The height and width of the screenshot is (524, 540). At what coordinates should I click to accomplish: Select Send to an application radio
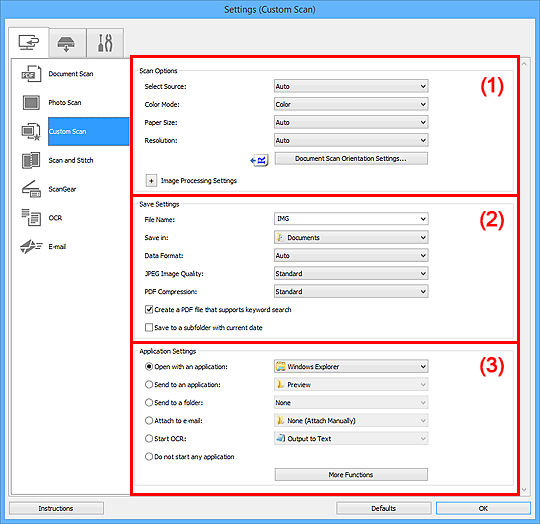click(149, 385)
